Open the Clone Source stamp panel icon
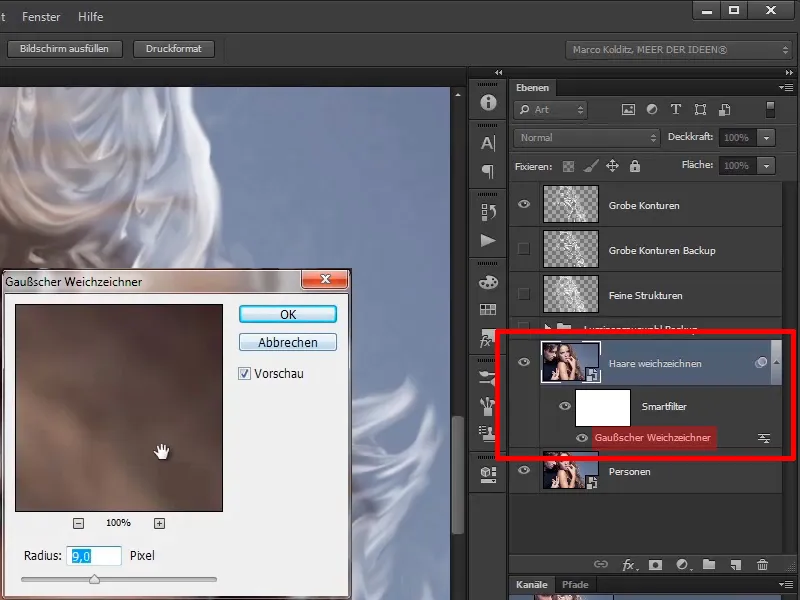The height and width of the screenshot is (600, 800). coord(488,433)
